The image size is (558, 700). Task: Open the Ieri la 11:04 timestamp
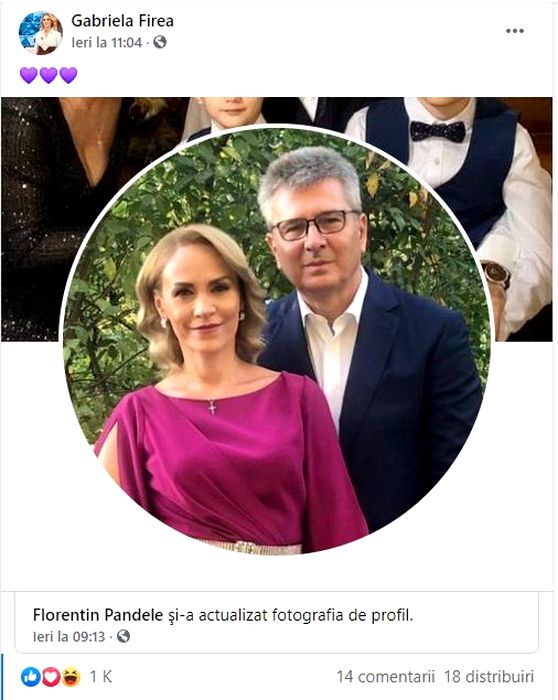(x=107, y=42)
